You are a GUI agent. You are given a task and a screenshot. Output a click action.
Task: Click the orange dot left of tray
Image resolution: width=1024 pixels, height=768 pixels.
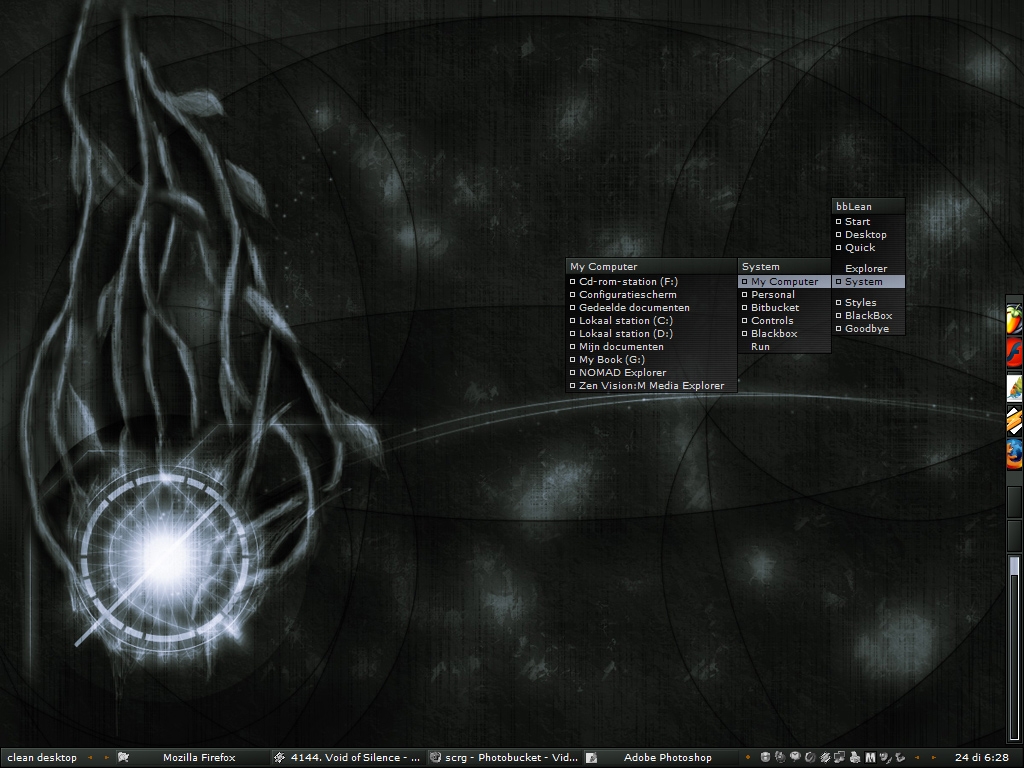click(748, 758)
